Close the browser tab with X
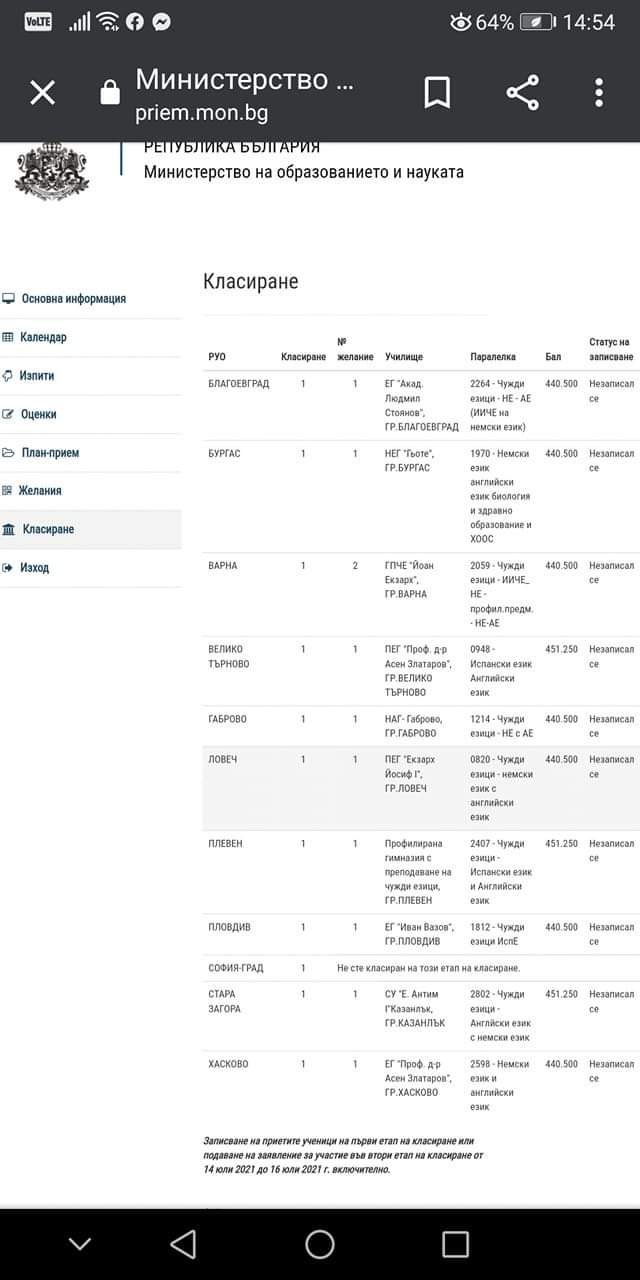 click(42, 93)
